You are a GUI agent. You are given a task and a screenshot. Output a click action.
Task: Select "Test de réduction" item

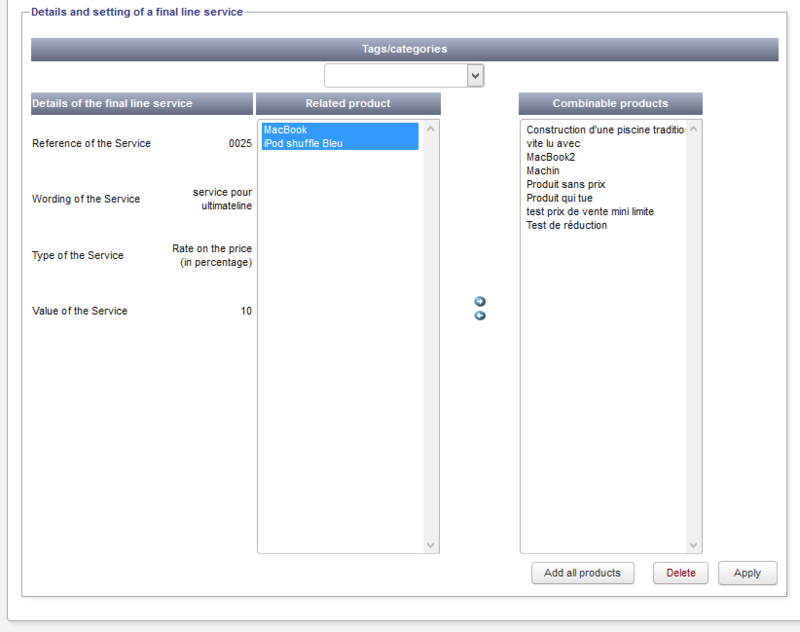pyautogui.click(x=566, y=225)
